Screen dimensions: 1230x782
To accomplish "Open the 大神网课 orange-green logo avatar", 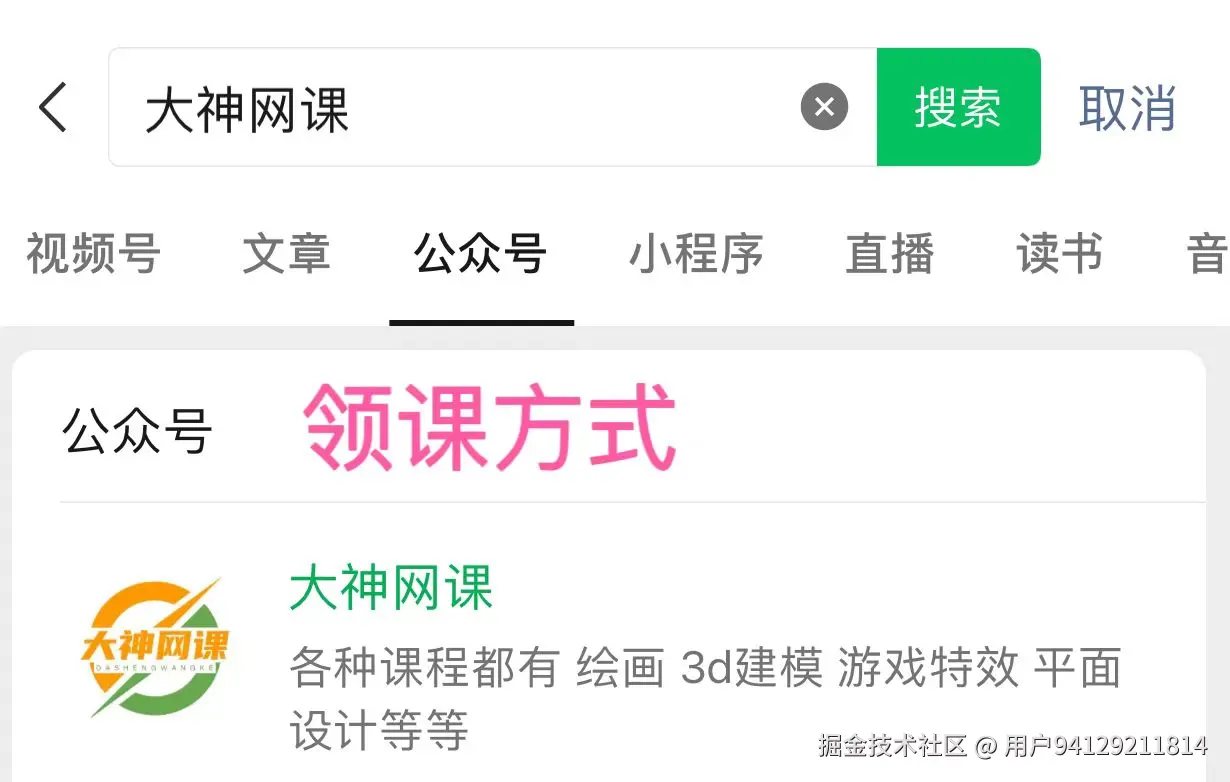I will coord(155,647).
